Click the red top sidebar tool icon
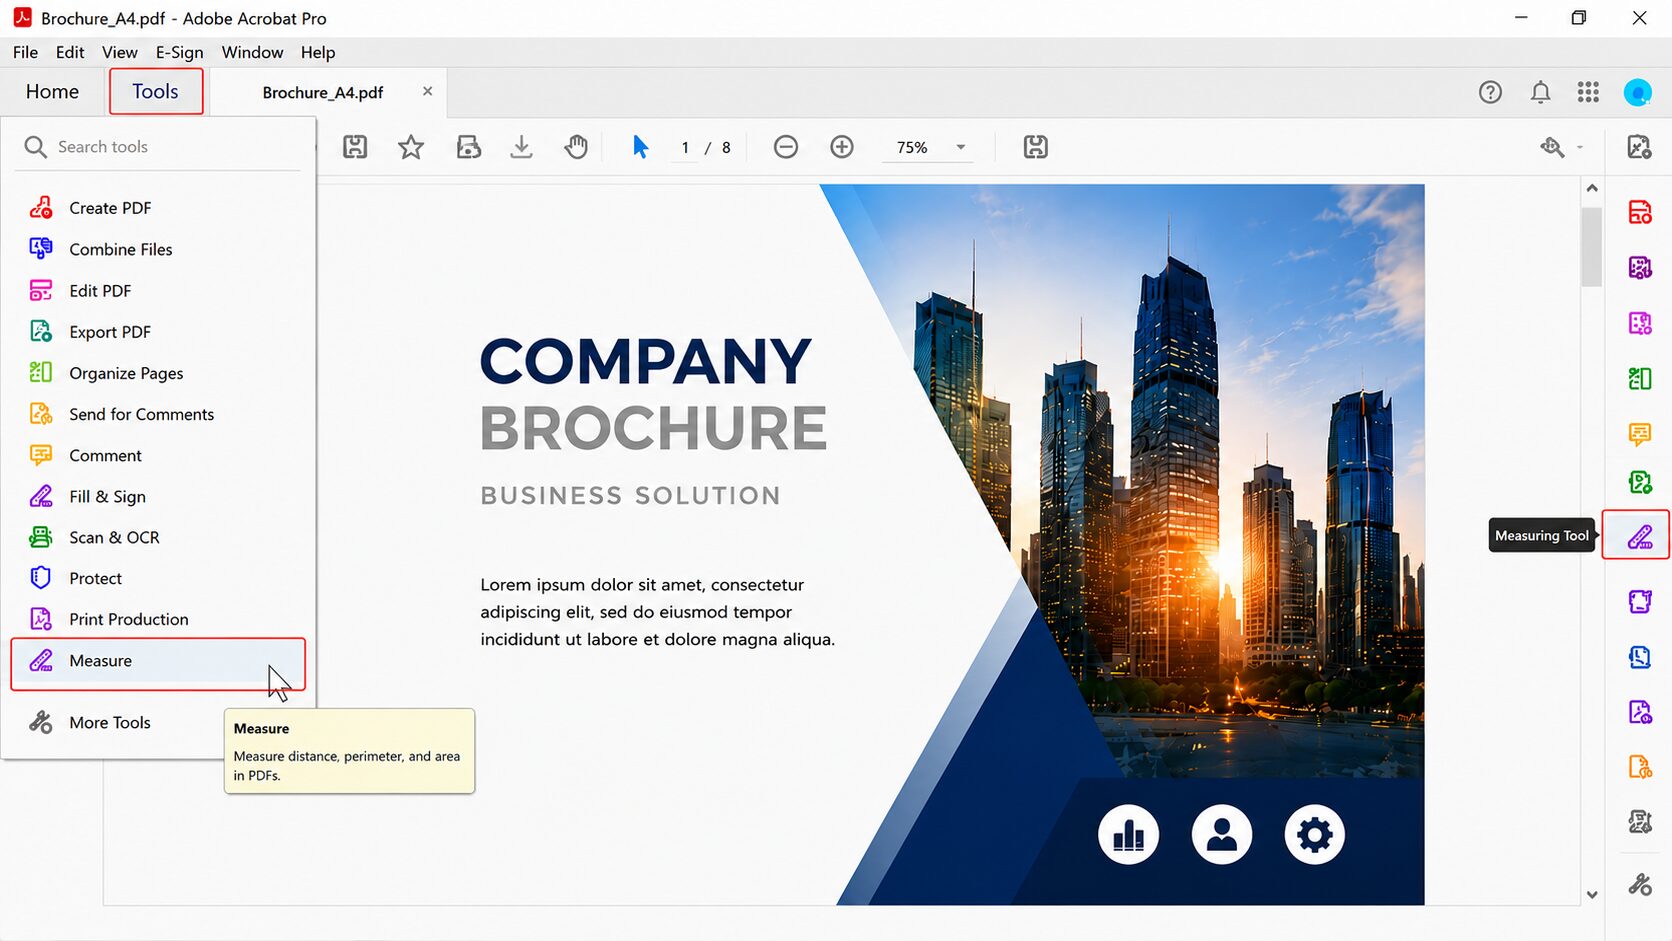 [1639, 212]
